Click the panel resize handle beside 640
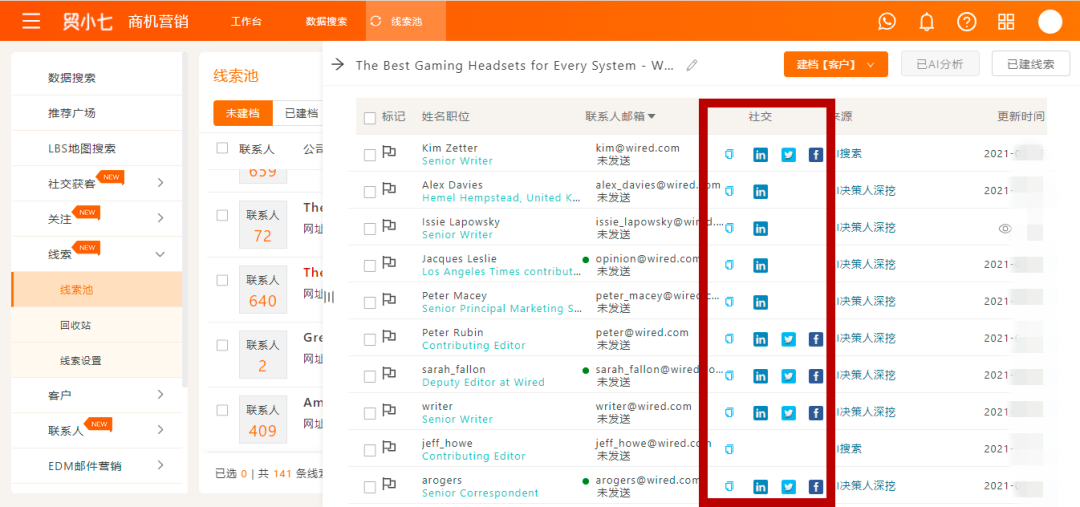This screenshot has width=1080, height=507. pos(329,296)
